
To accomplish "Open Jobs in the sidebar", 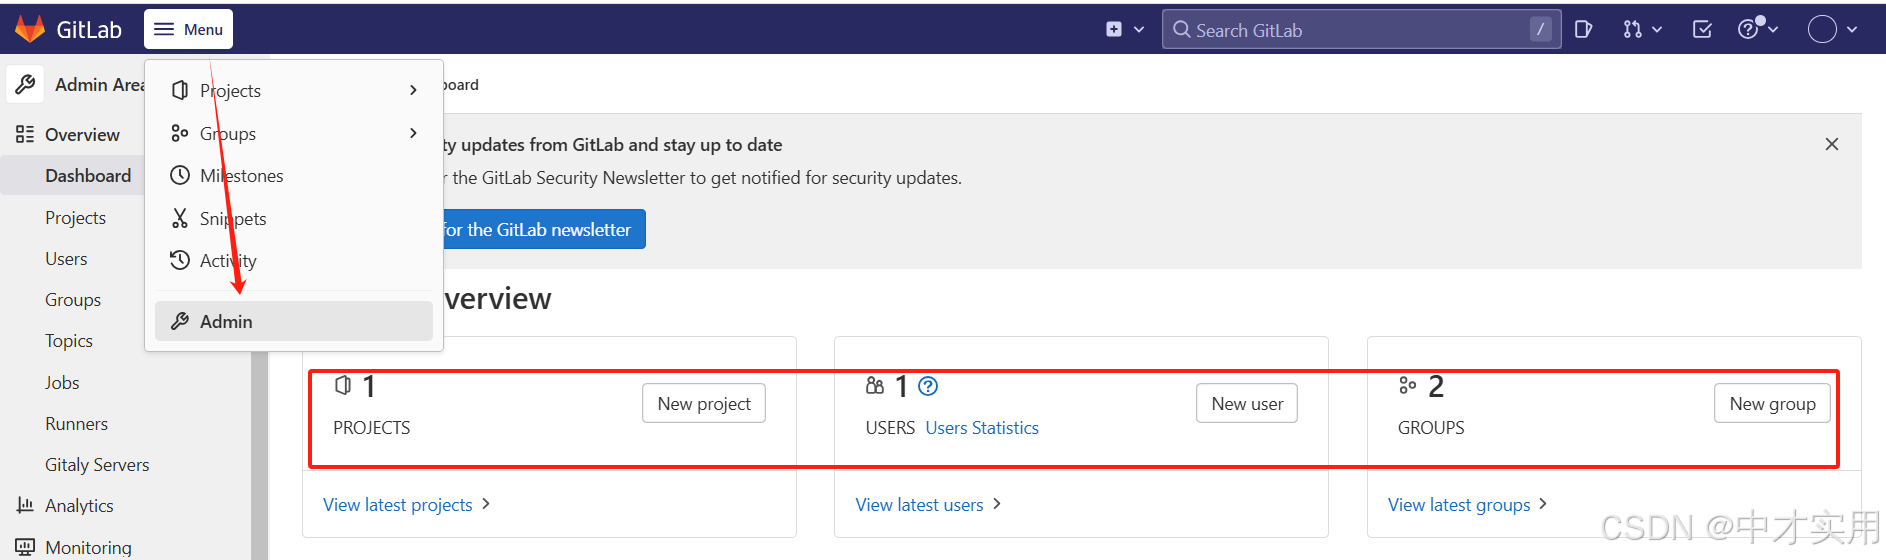I will point(62,382).
